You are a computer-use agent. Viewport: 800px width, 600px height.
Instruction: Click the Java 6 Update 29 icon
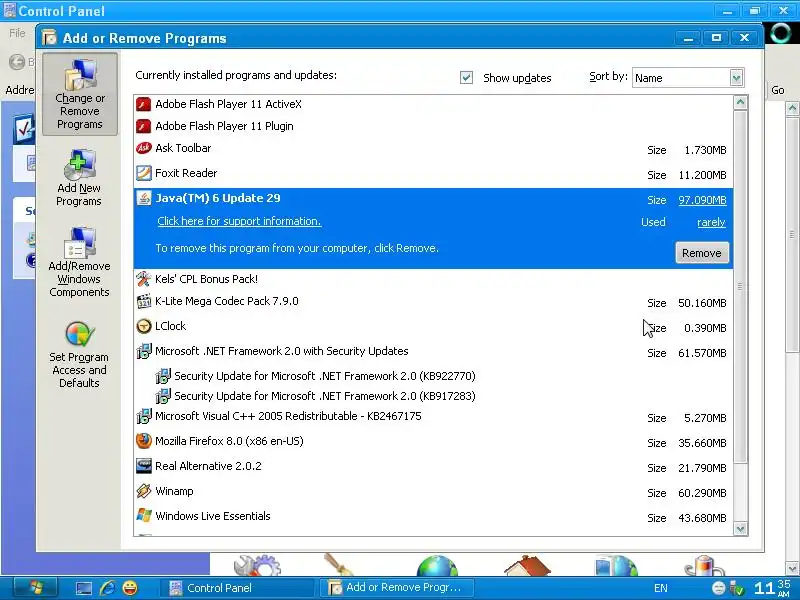144,198
